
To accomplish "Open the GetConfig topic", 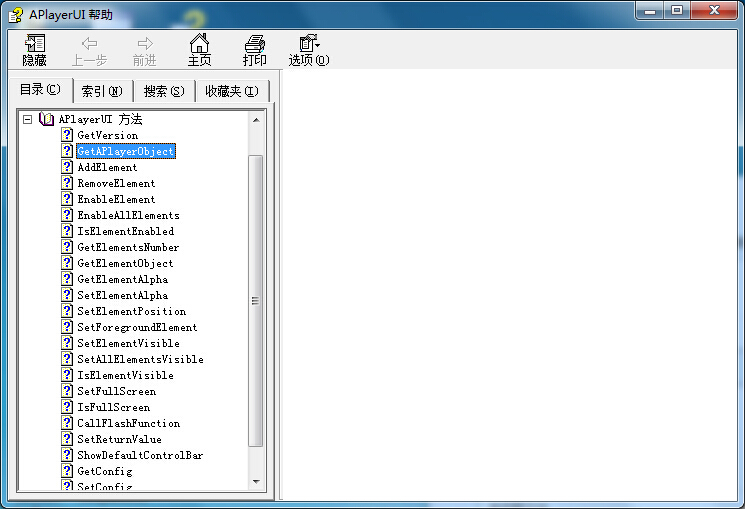I will click(x=105, y=471).
